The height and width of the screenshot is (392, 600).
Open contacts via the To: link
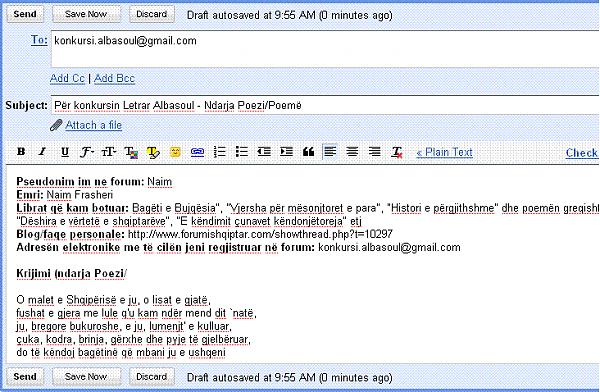coord(39,40)
